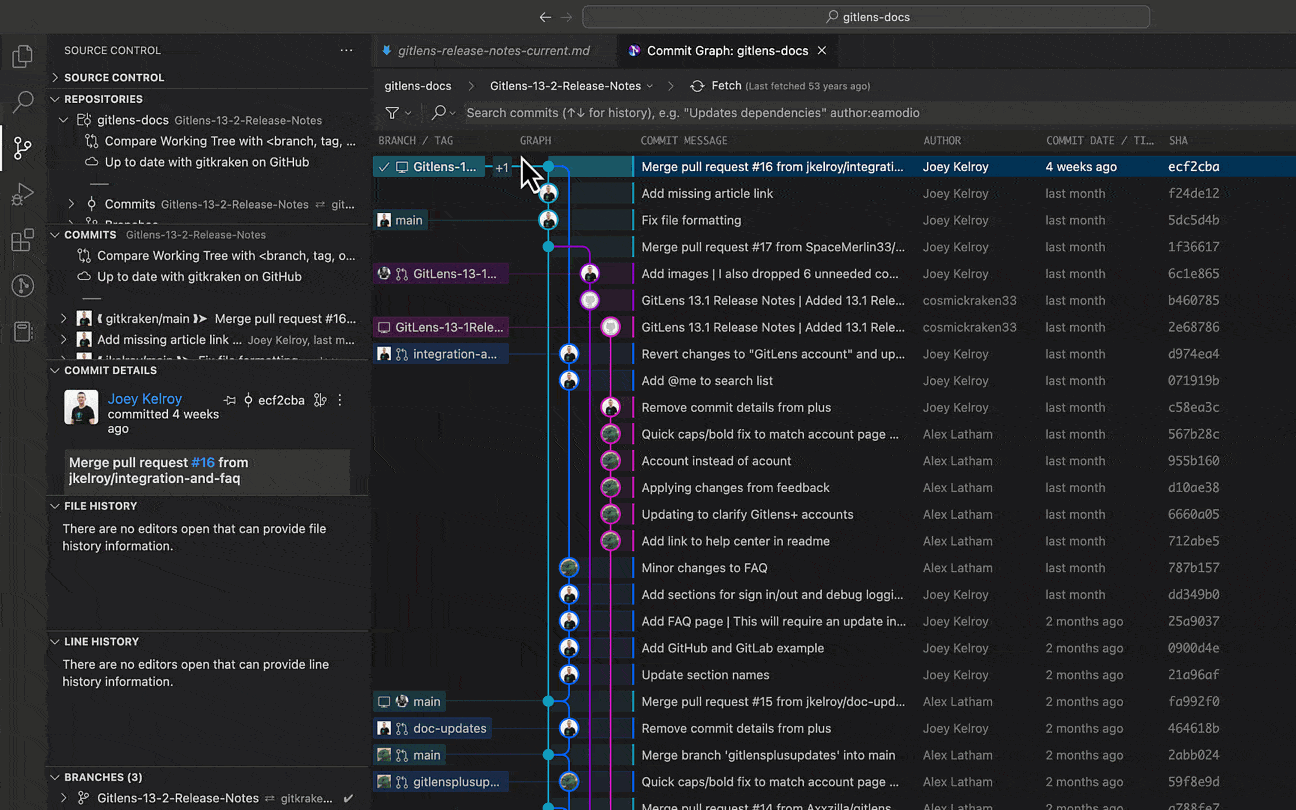Viewport: 1296px width, 810px height.
Task: Click the graph node for commit 2e68786
Action: 610,327
